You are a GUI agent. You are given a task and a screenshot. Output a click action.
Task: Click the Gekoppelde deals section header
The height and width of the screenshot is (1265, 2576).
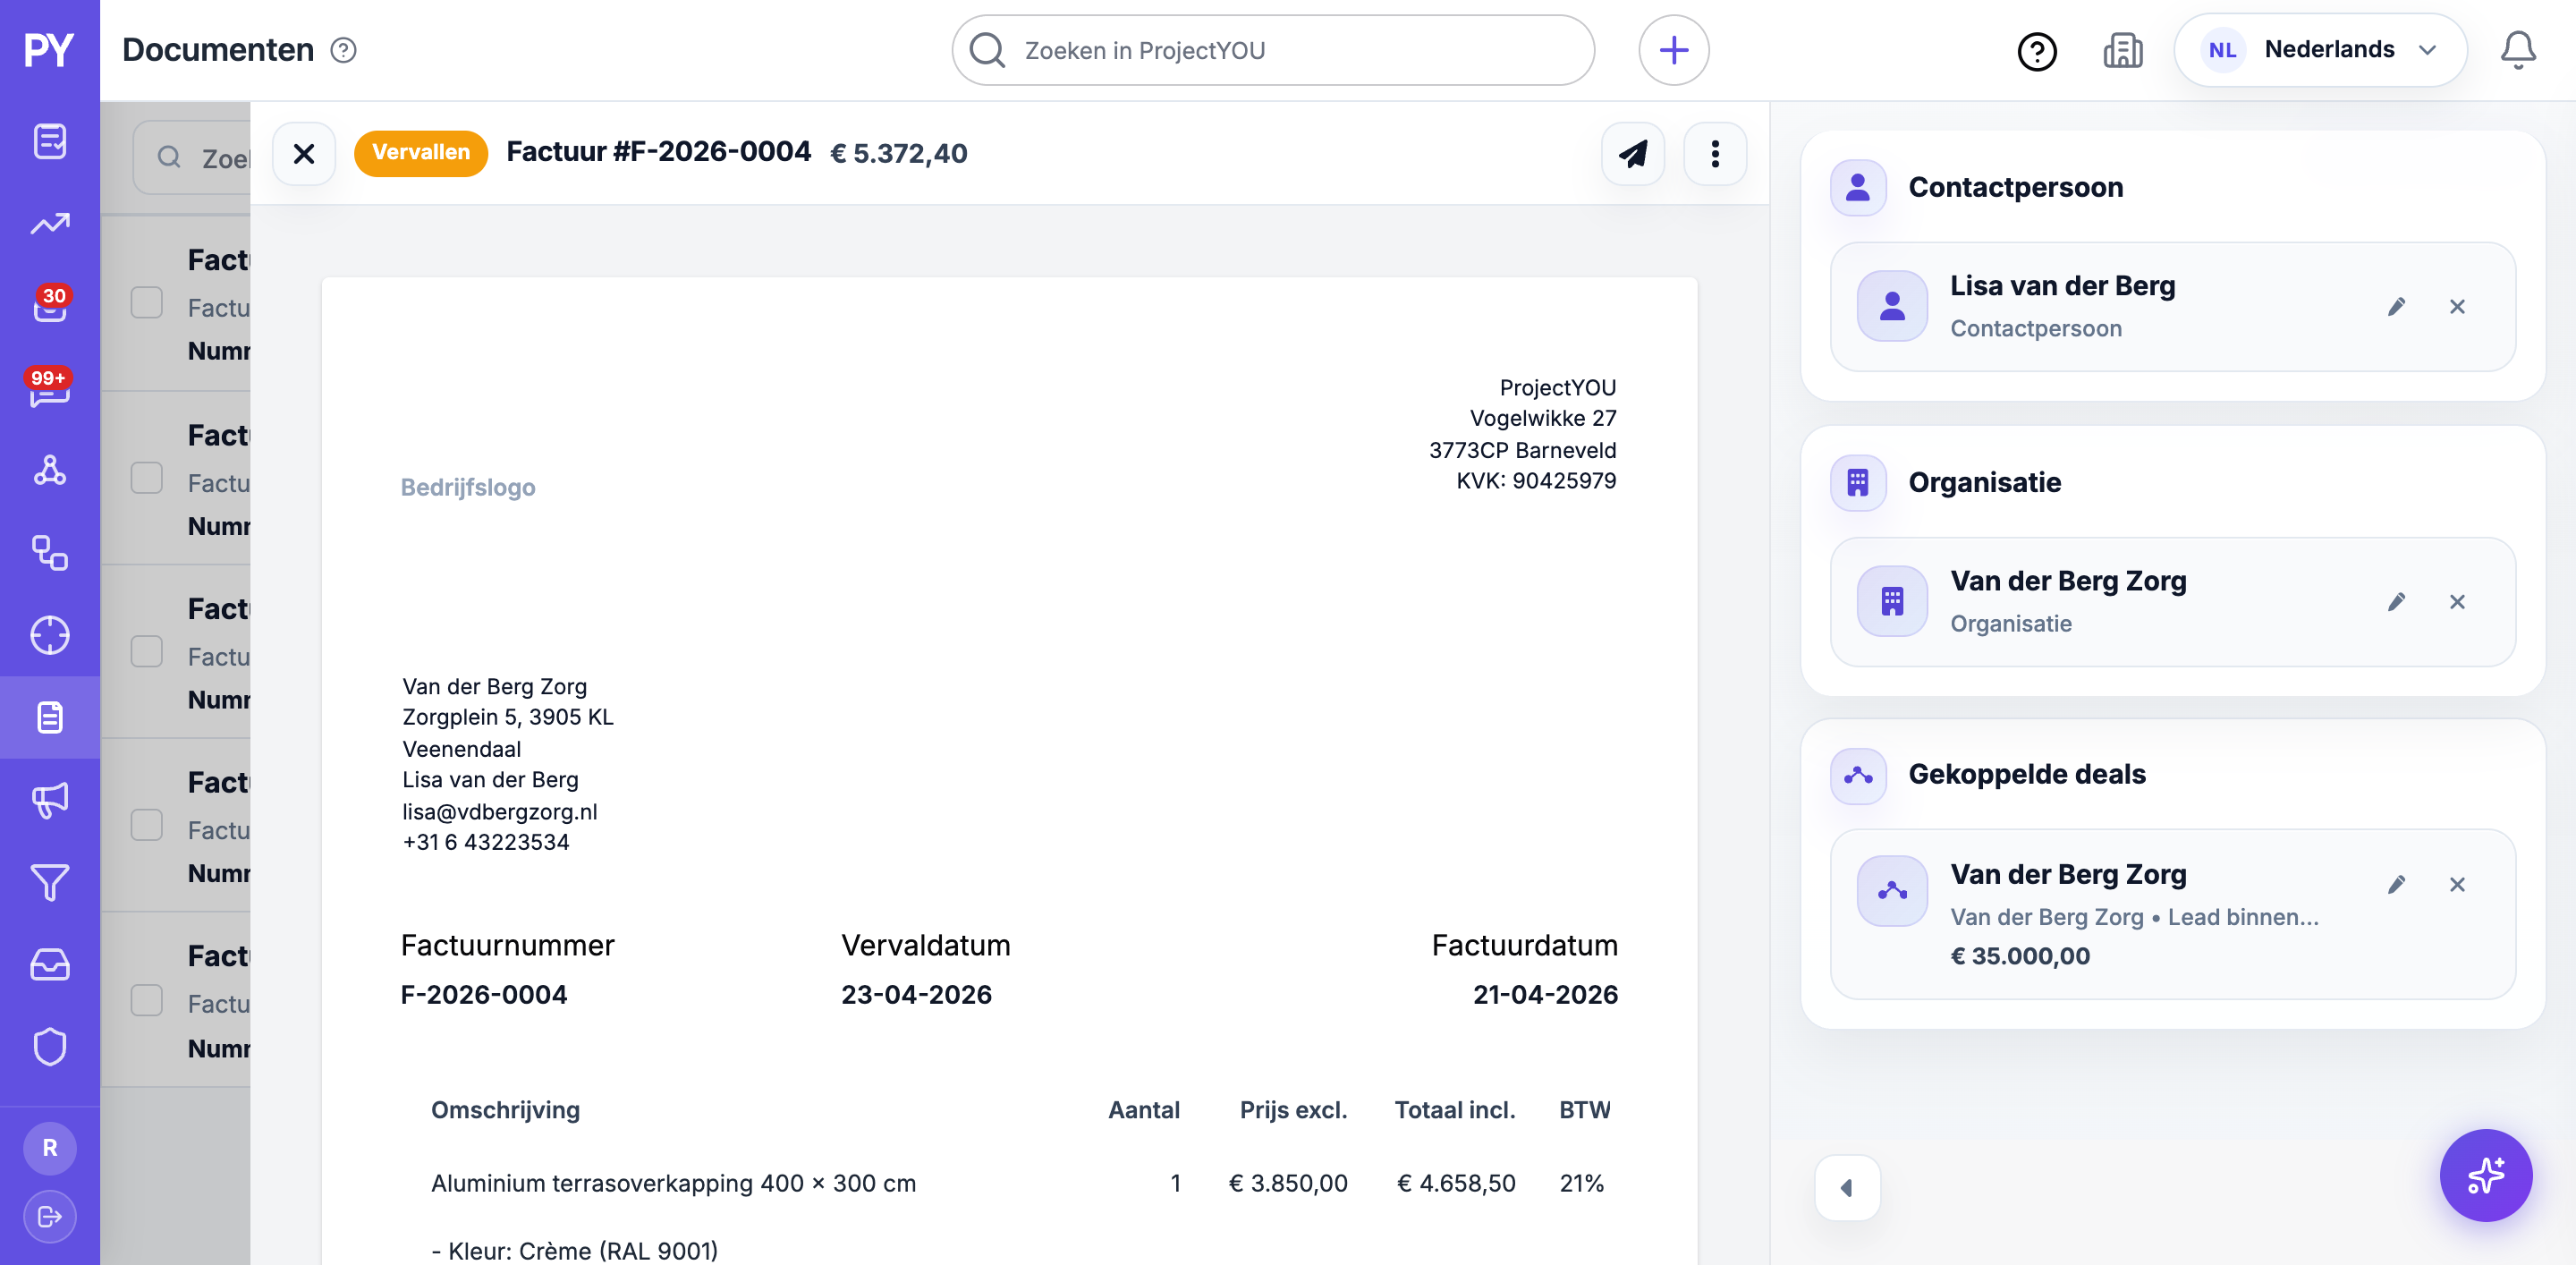pos(2026,774)
